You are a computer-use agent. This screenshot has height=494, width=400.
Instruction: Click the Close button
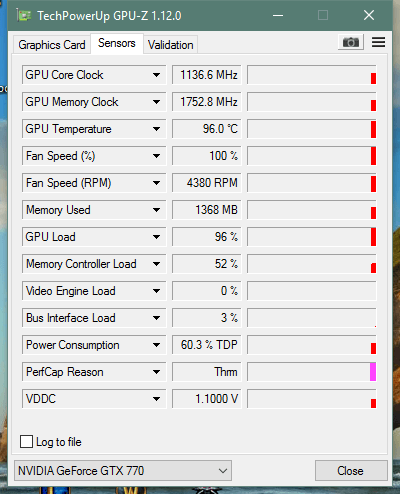click(x=351, y=471)
